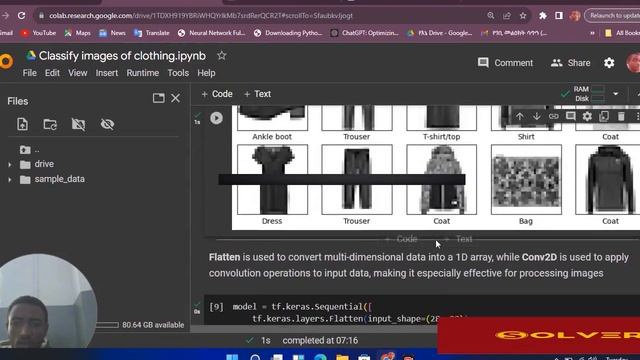Open the ChatGPT Optimizing bookmark
This screenshot has width=640, height=360.
point(364,33)
